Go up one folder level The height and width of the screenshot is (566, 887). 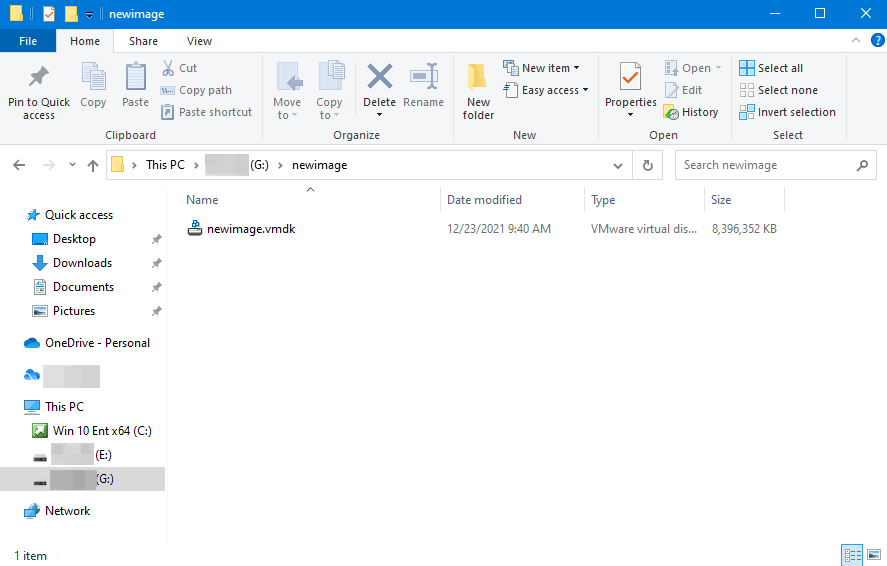coord(93,165)
